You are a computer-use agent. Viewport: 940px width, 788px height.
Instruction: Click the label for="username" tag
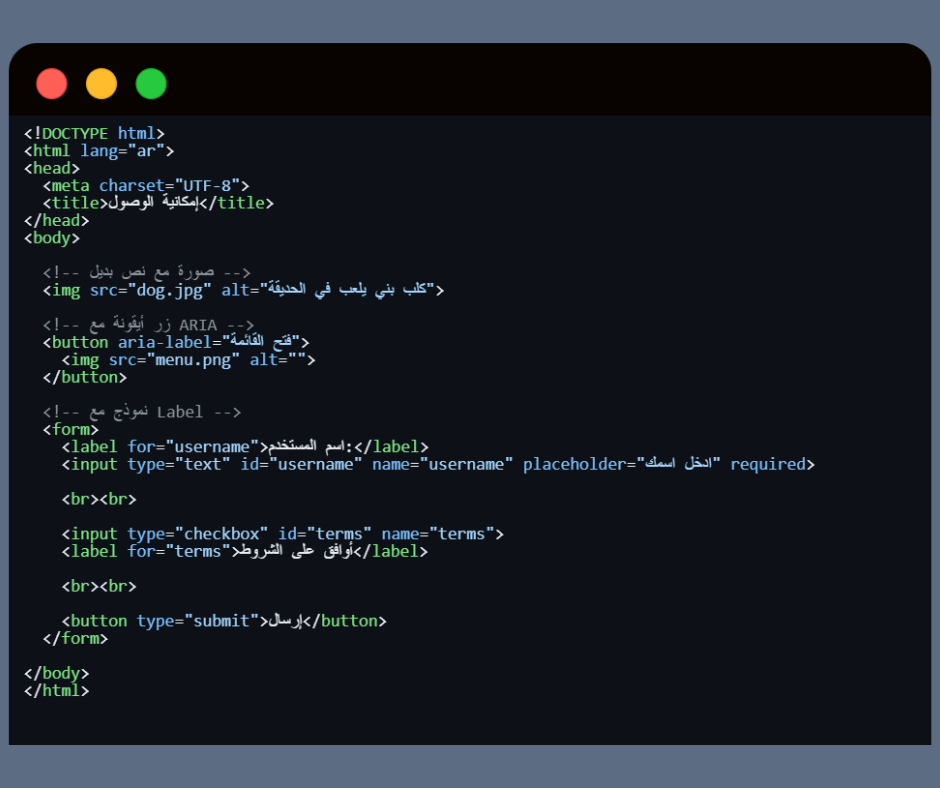(x=160, y=447)
